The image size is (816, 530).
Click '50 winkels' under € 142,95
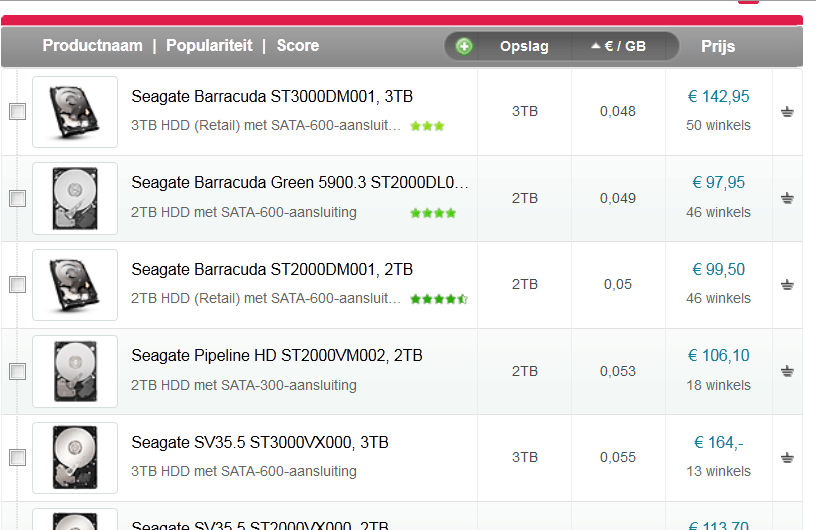click(x=718, y=125)
